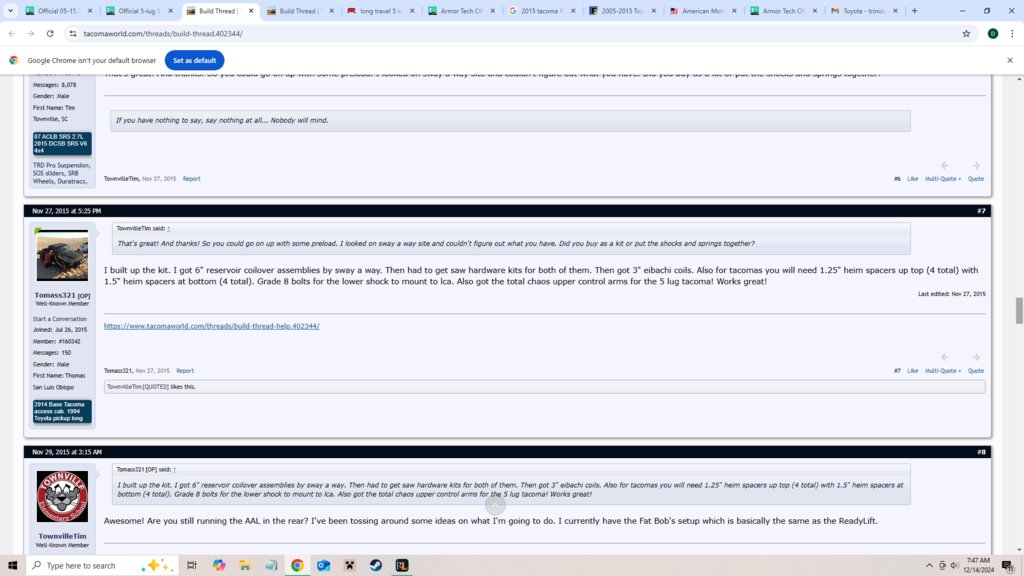Open the #8 permalink in post header

[x=981, y=452]
